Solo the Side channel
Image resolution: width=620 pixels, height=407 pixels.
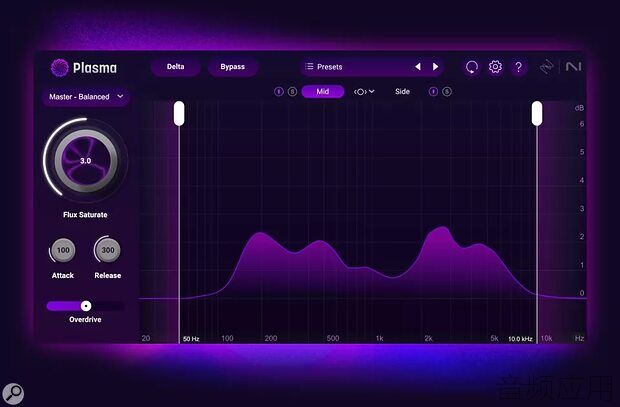click(x=447, y=92)
